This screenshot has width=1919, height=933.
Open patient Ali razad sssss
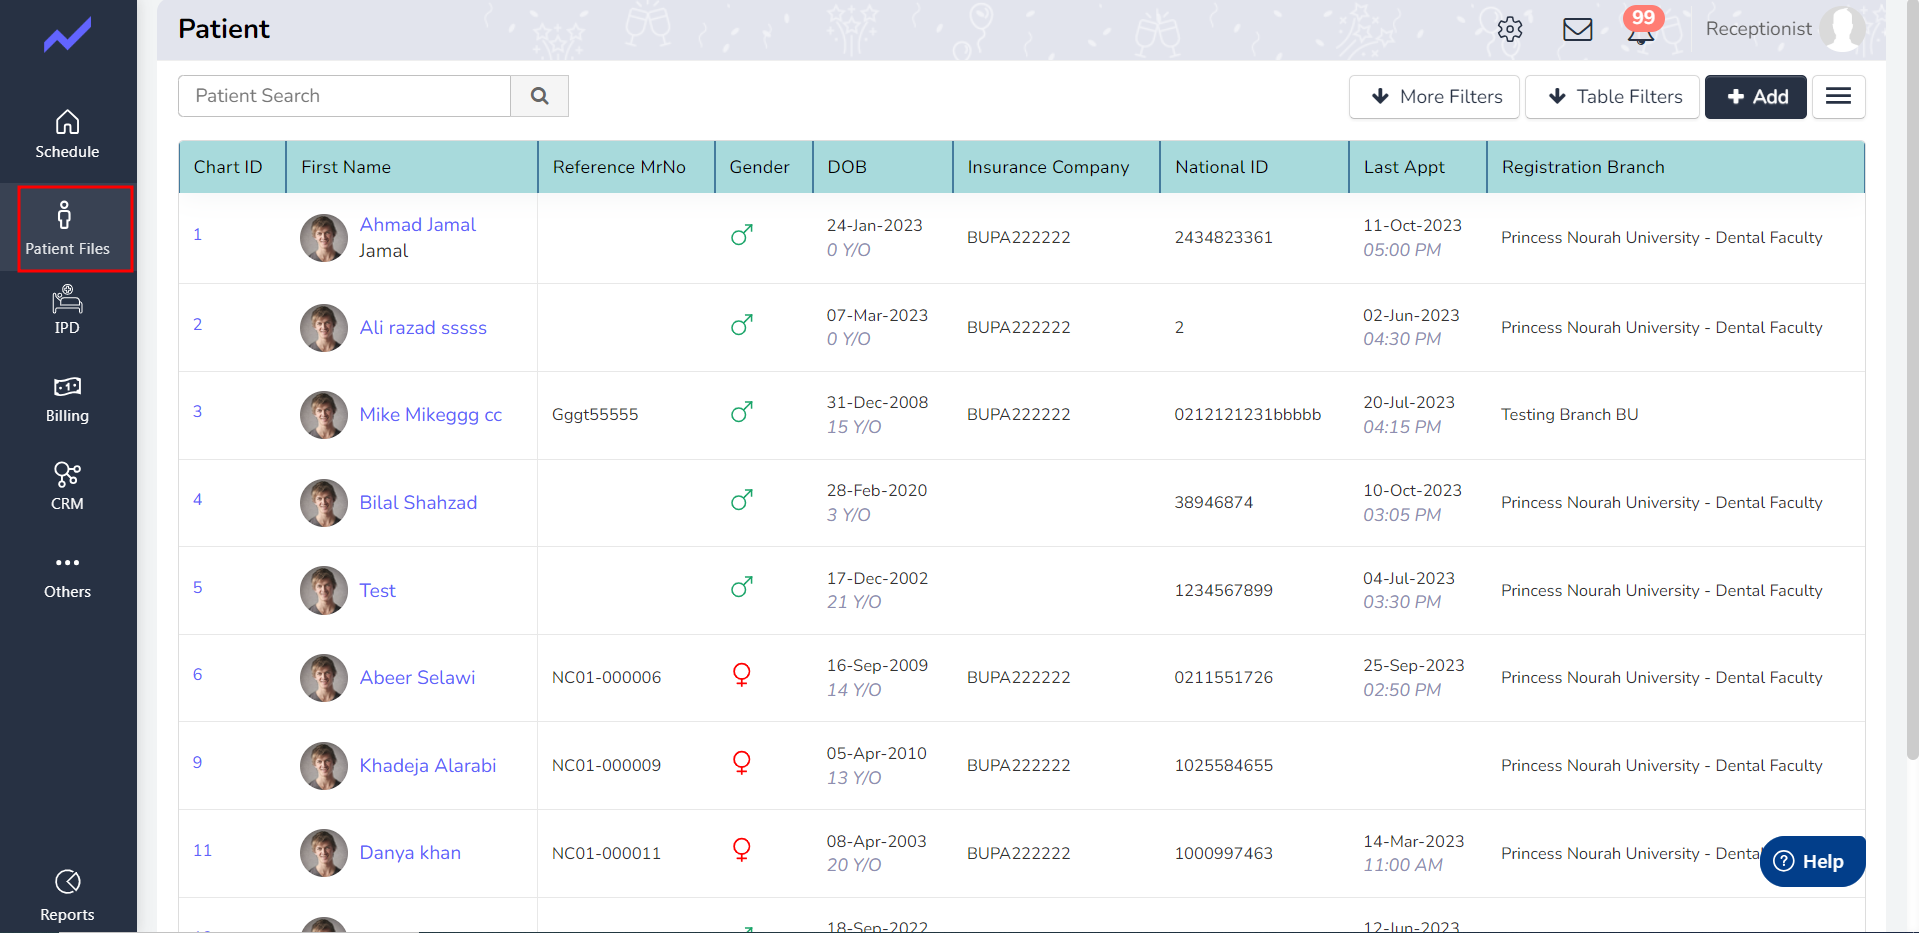[x=423, y=328]
